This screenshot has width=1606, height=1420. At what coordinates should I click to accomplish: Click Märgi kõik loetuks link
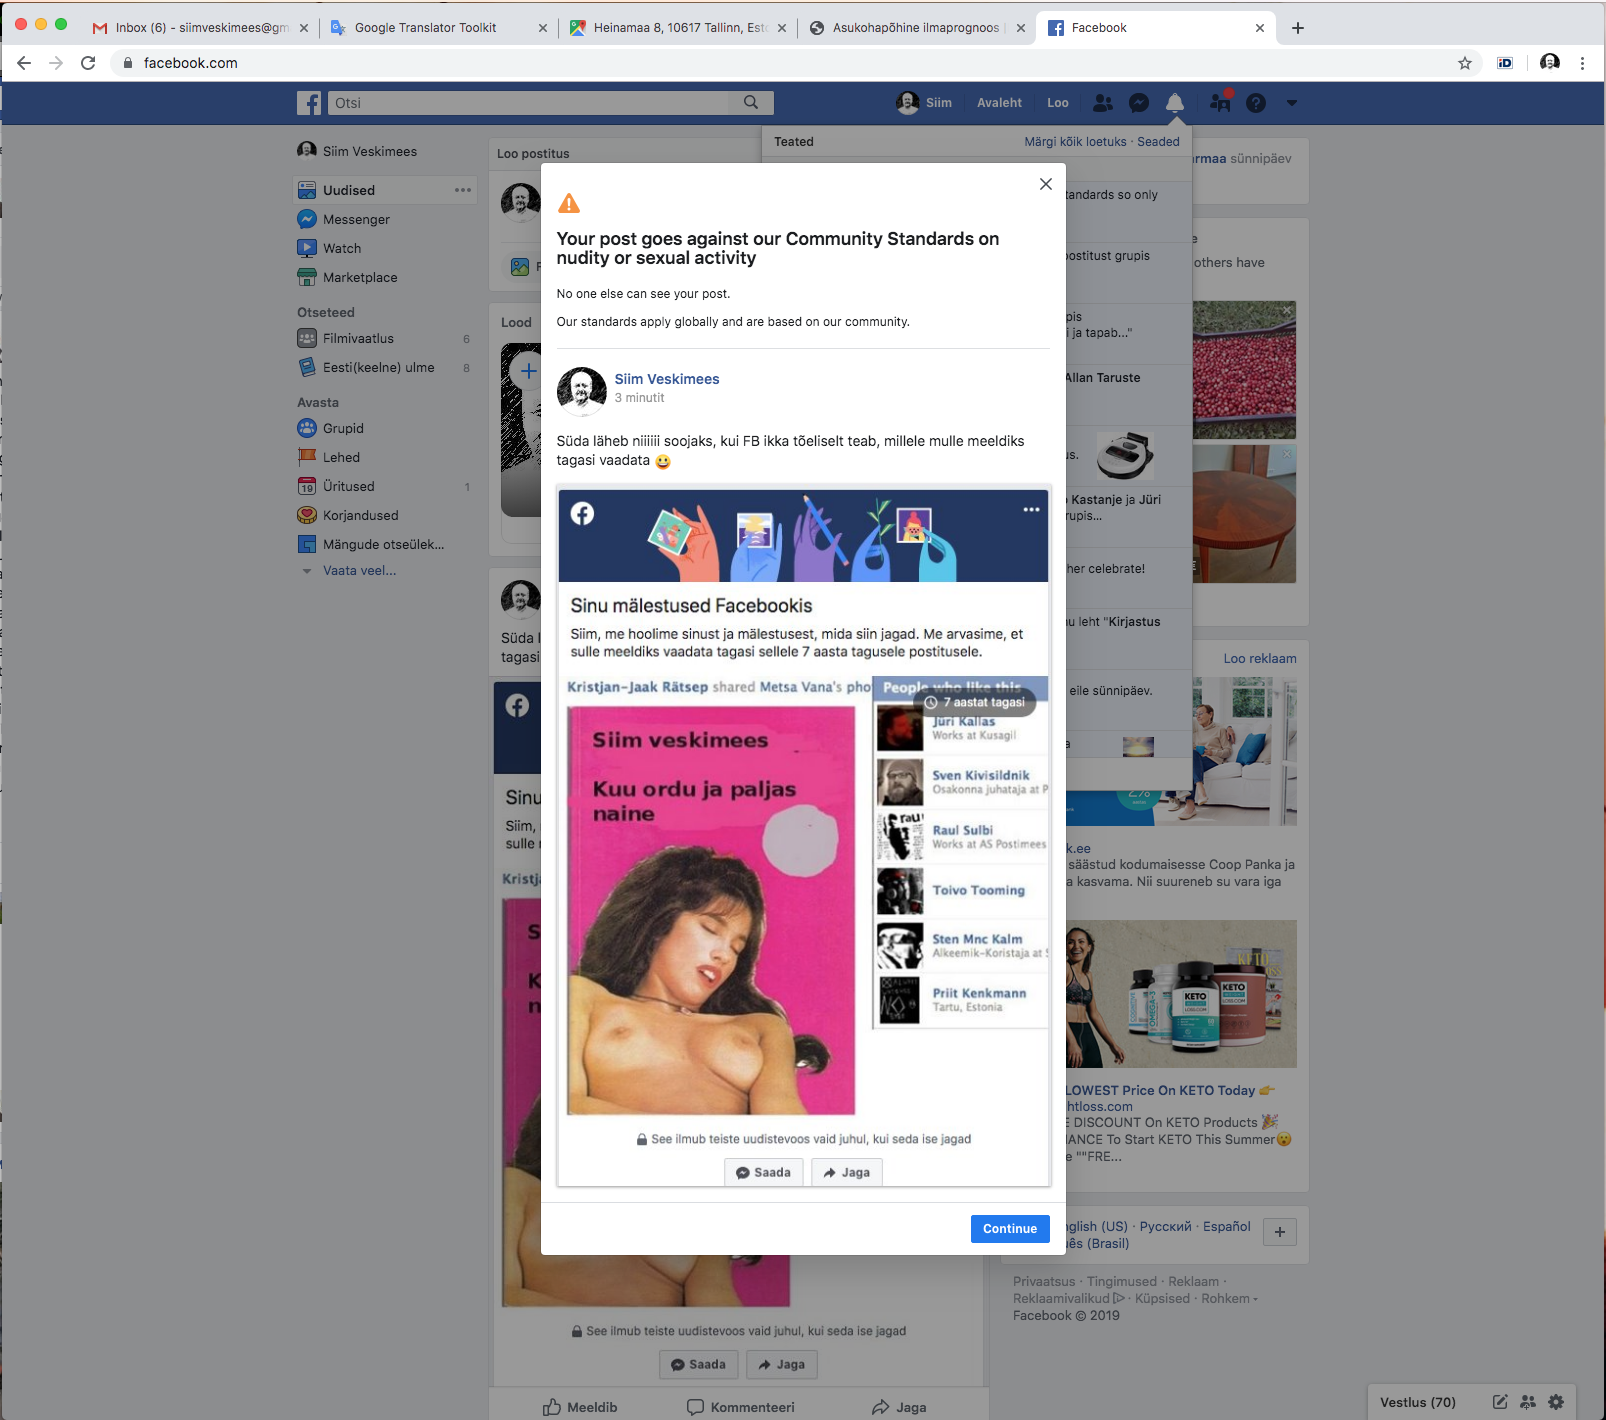pyautogui.click(x=1075, y=142)
